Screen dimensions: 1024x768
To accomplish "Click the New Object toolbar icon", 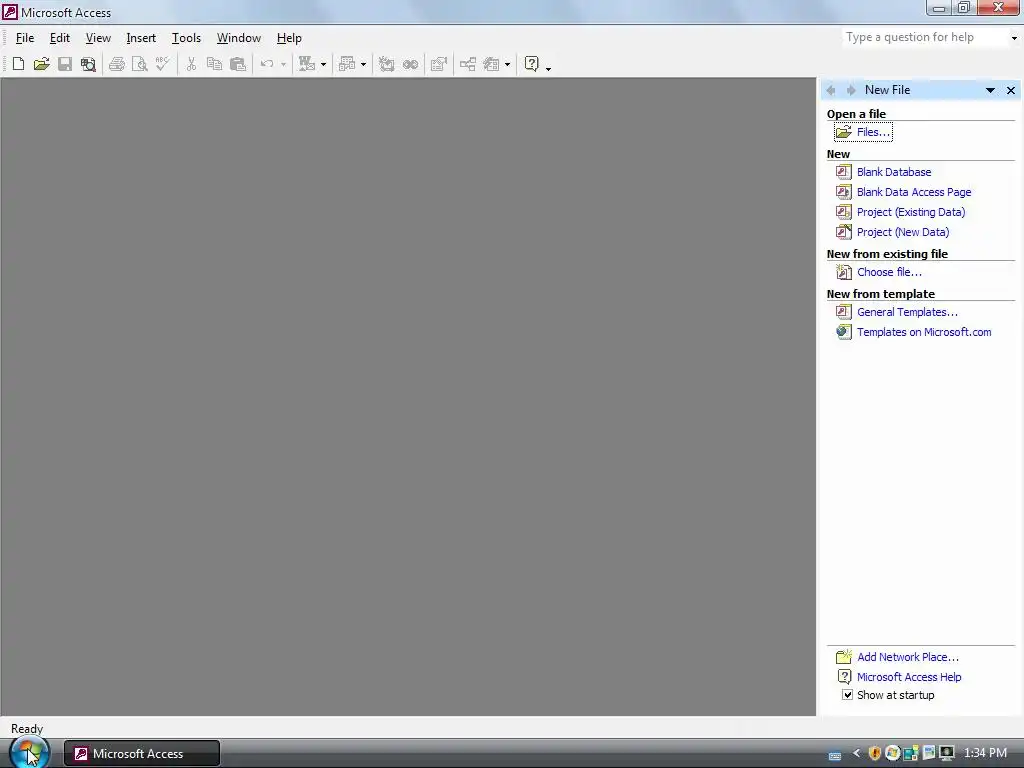I will [491, 64].
